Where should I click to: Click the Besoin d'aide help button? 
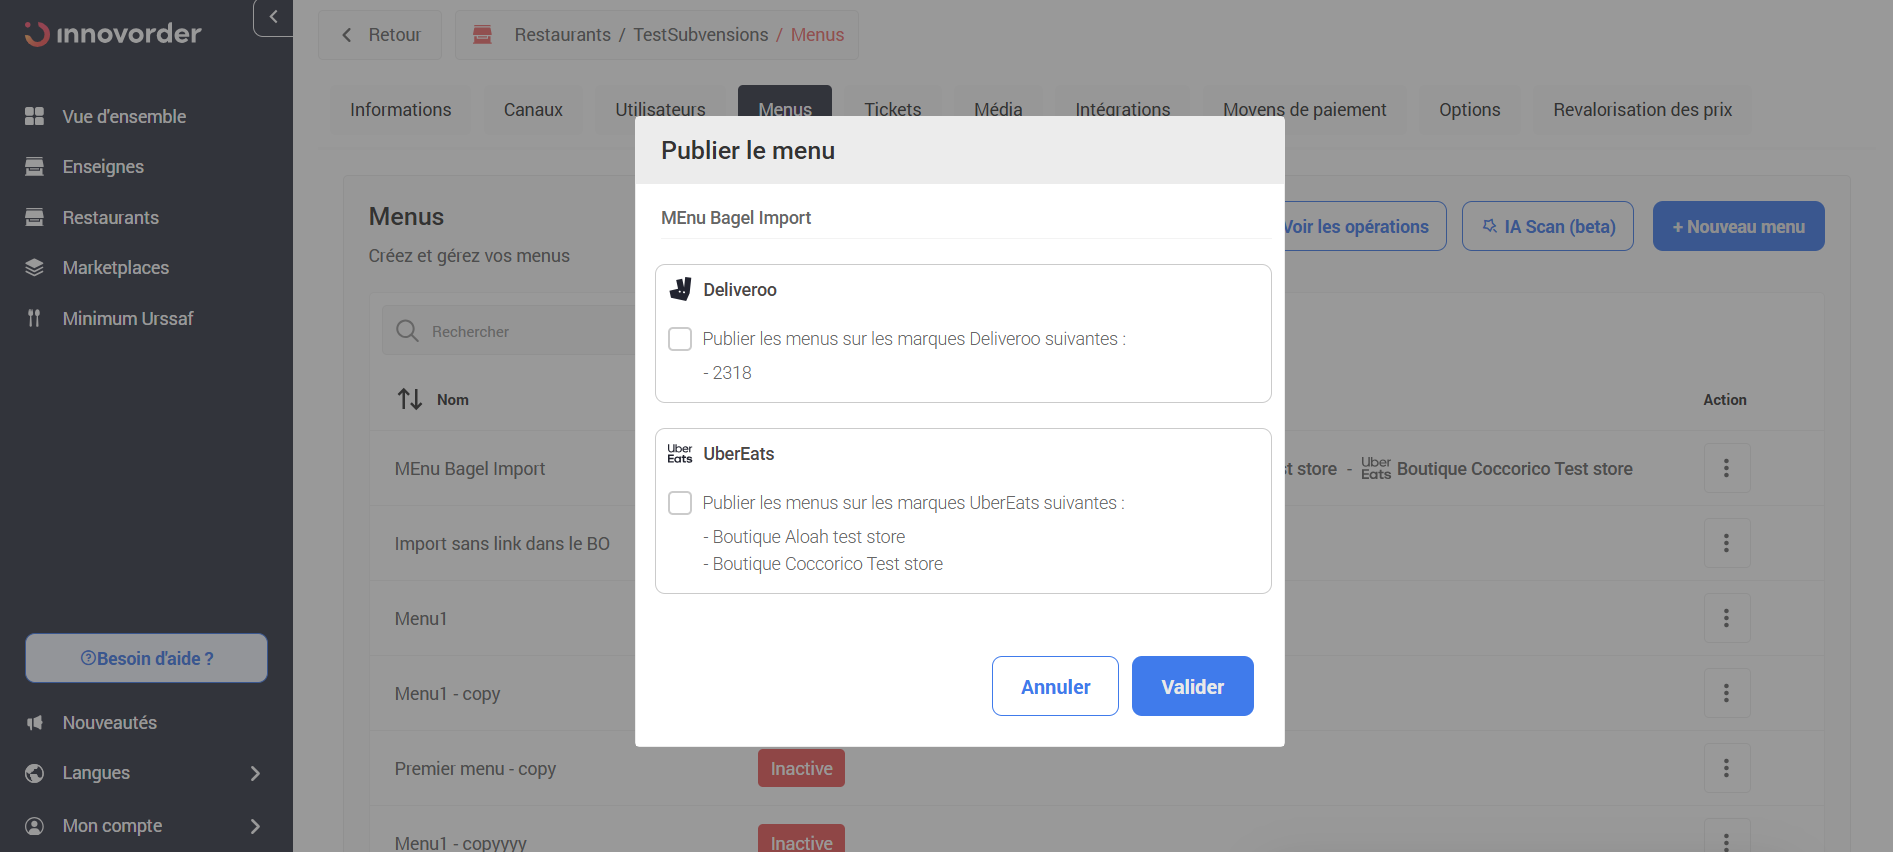(146, 658)
